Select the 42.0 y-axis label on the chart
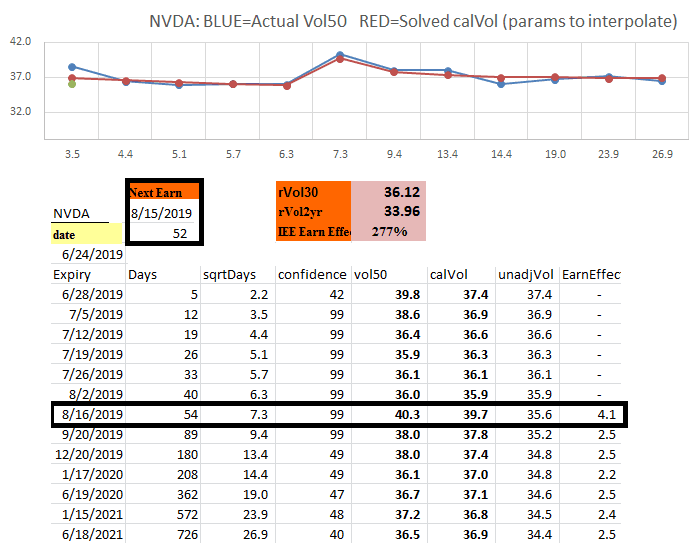Viewport: 694px width, 544px height. (20, 42)
